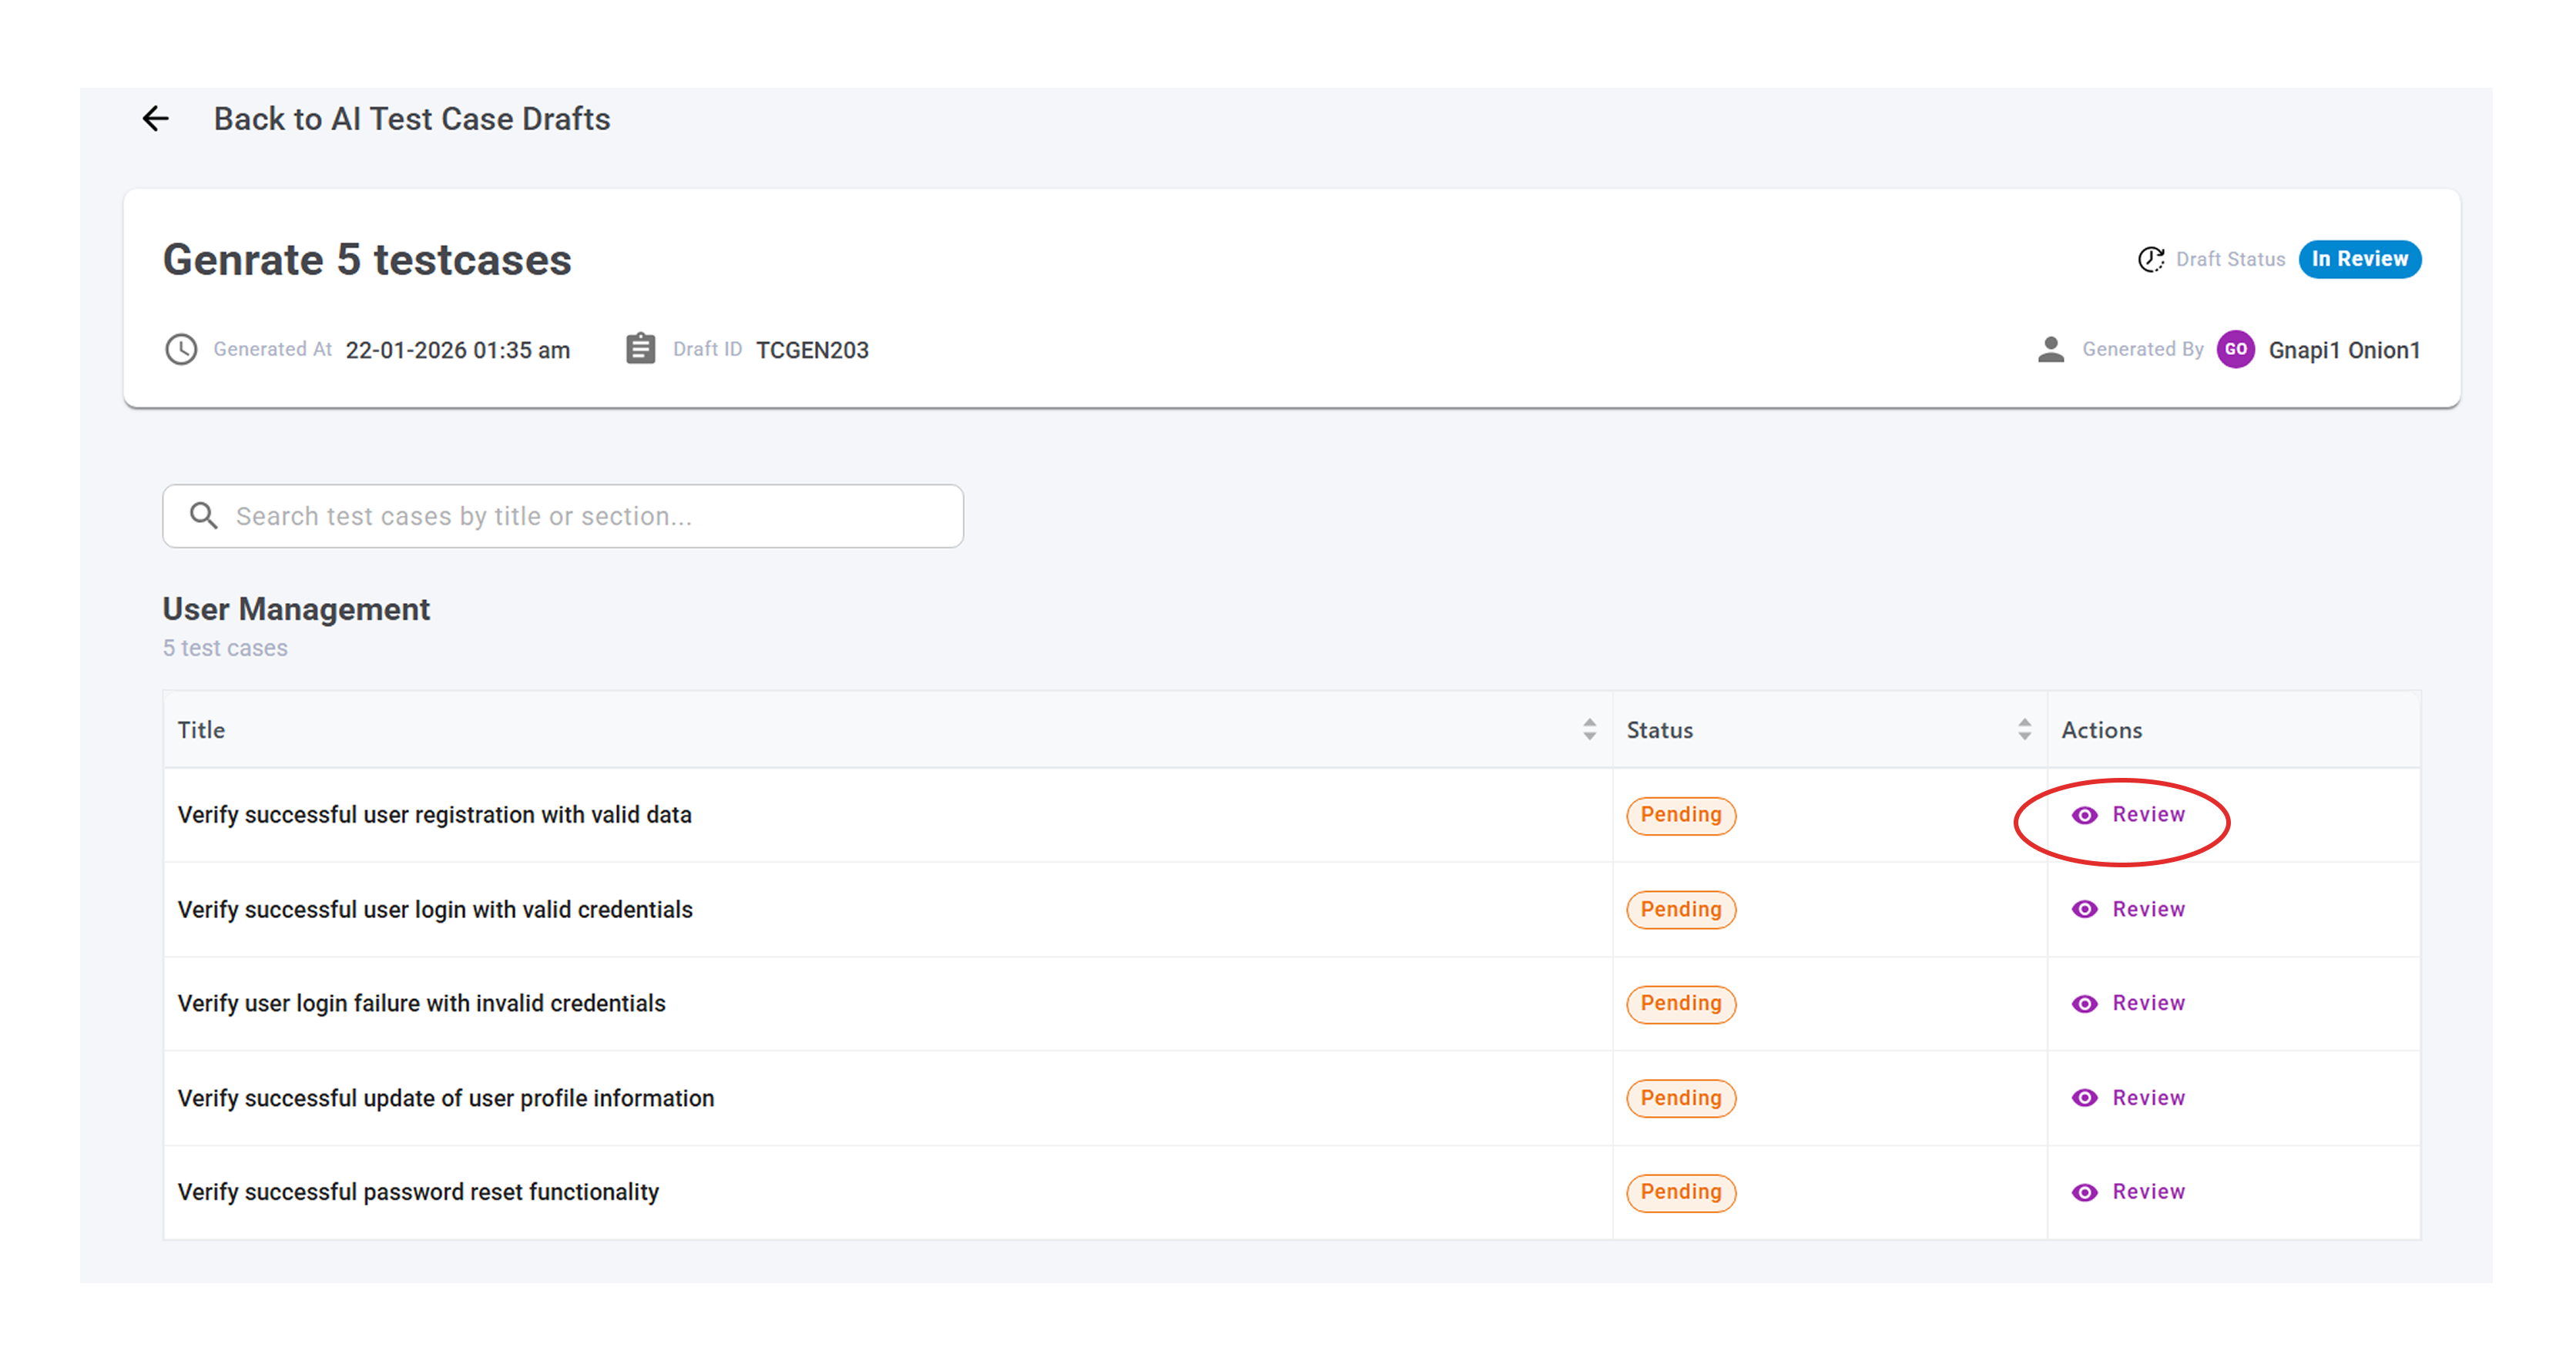Click the search magnifier icon
Image resolution: width=2576 pixels, height=1371 pixels.
tap(204, 516)
